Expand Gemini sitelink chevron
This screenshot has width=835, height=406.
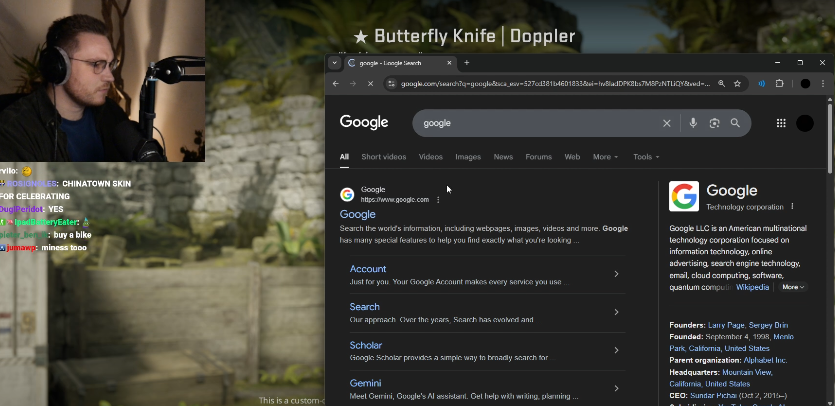click(616, 388)
